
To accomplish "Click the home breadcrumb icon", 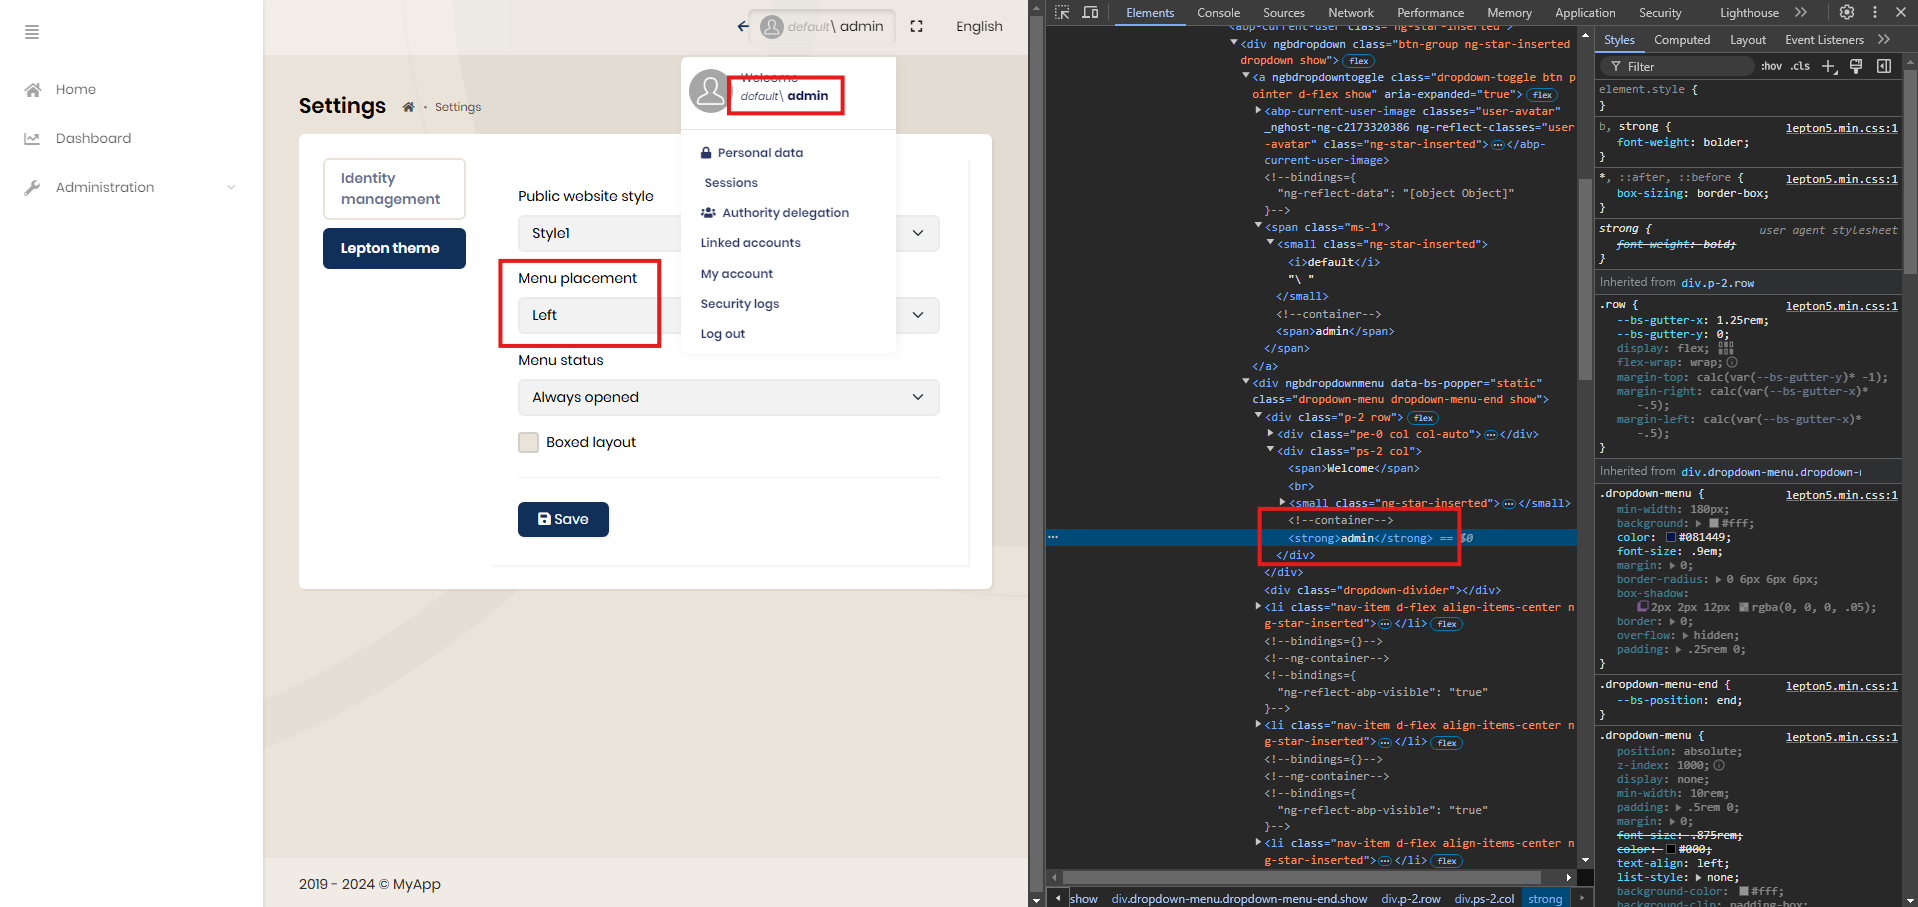I will [x=408, y=107].
